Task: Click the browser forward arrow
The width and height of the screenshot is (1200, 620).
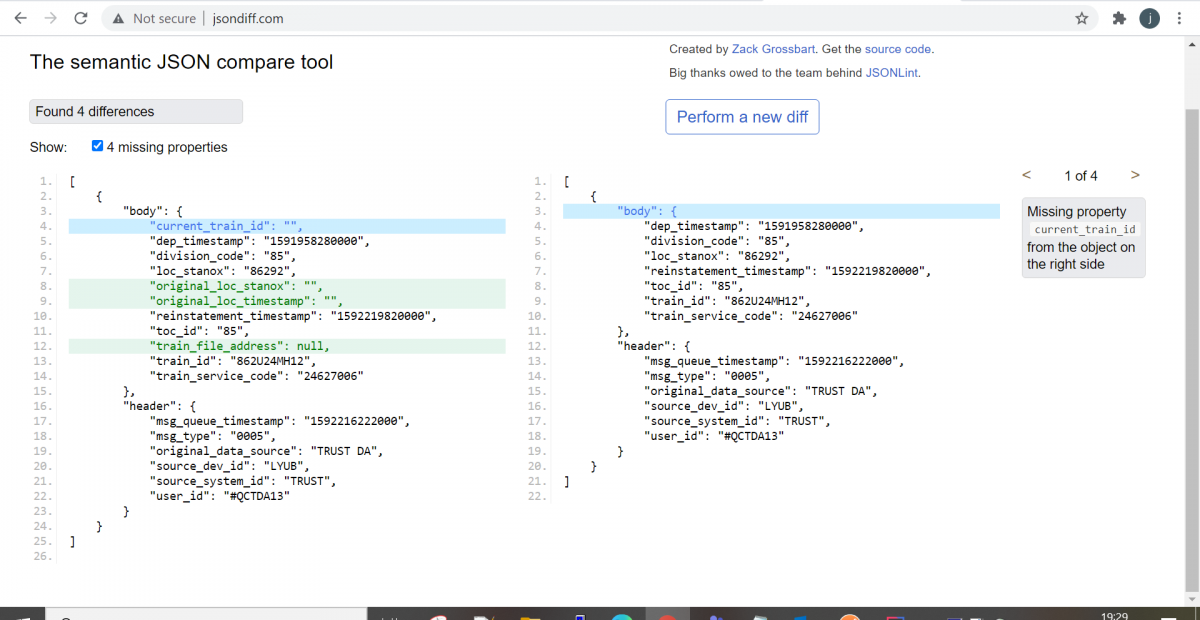Action: [x=50, y=17]
